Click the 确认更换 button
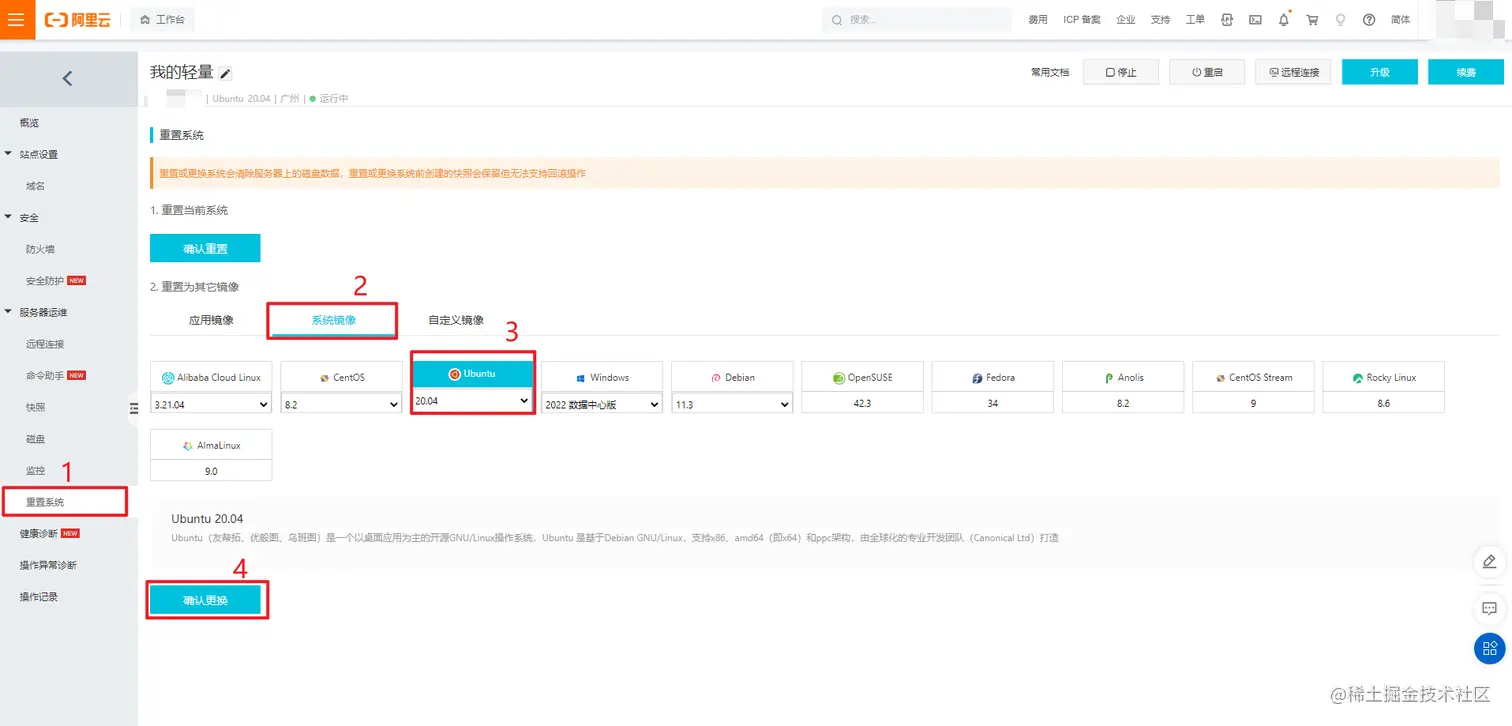This screenshot has width=1512, height=726. click(205, 600)
